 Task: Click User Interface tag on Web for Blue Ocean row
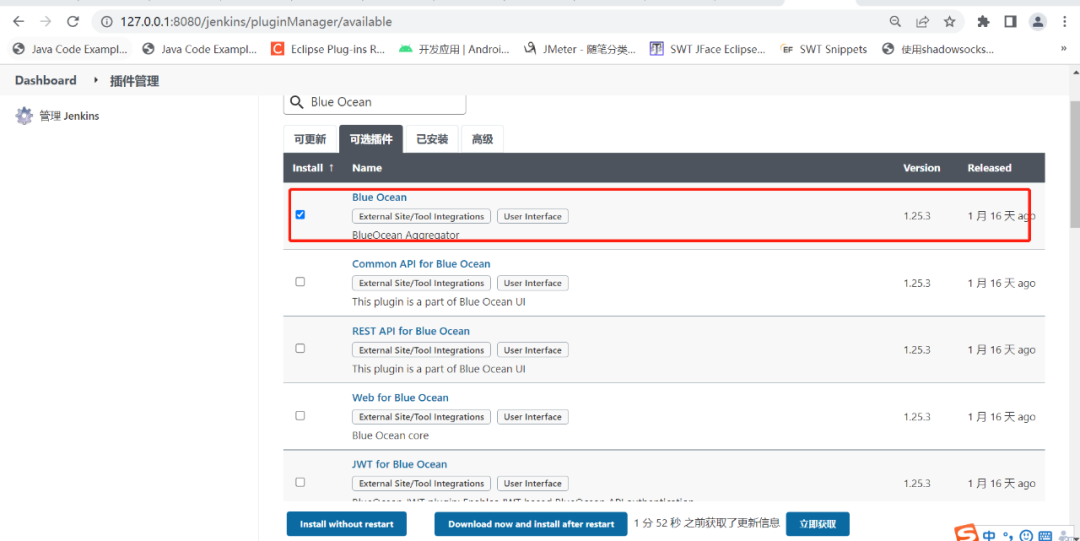tap(533, 417)
